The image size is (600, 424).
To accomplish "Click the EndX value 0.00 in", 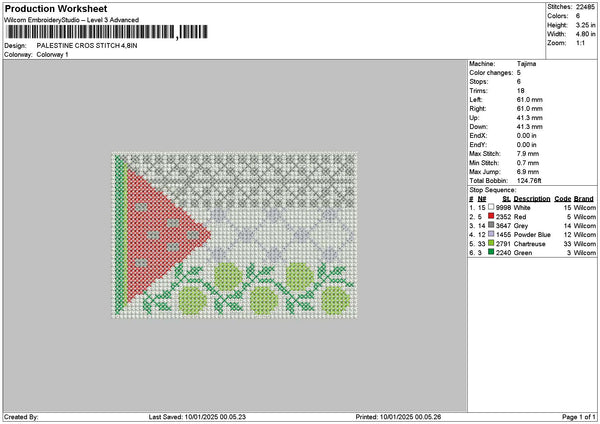I will click(527, 136).
